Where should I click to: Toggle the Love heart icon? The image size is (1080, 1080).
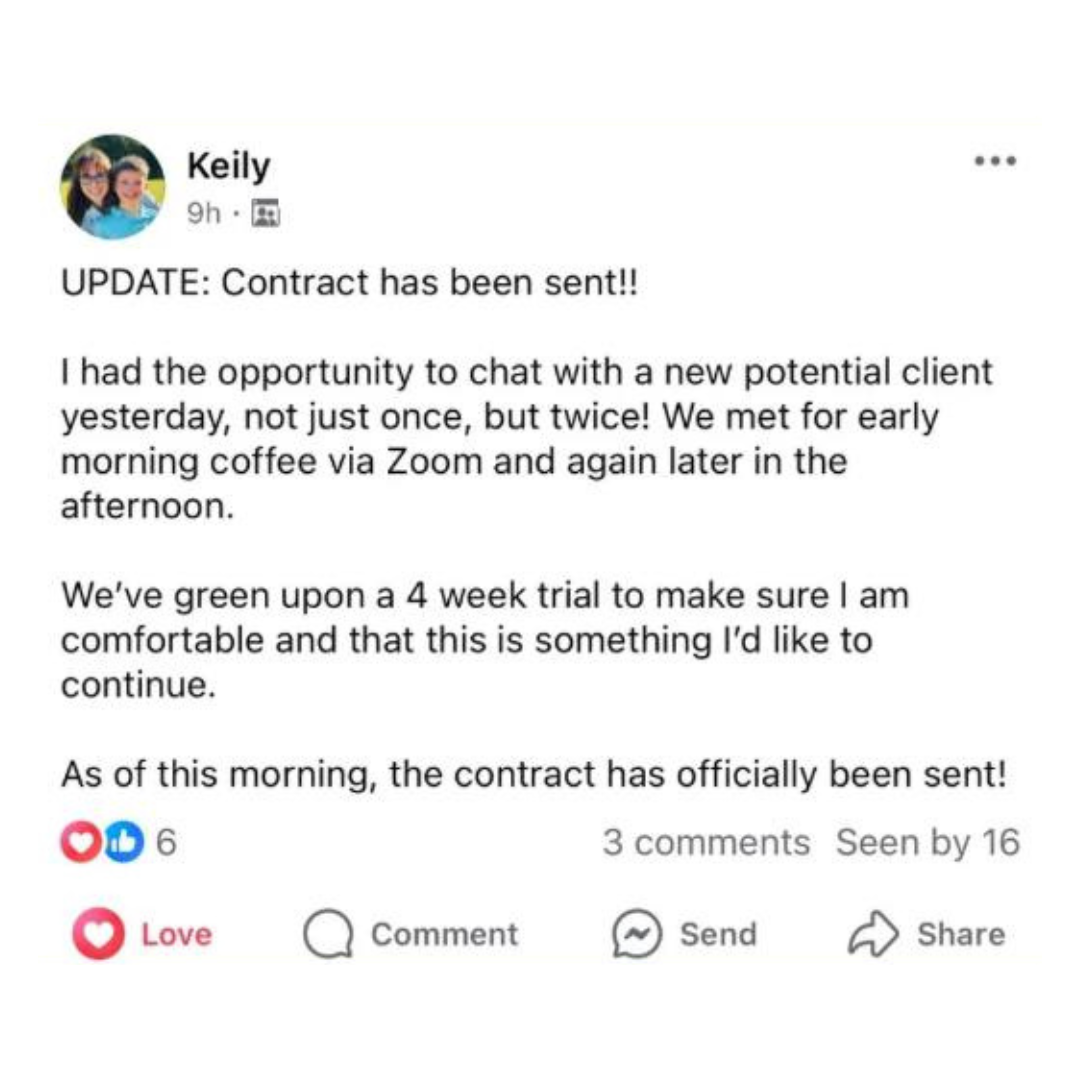(98, 933)
